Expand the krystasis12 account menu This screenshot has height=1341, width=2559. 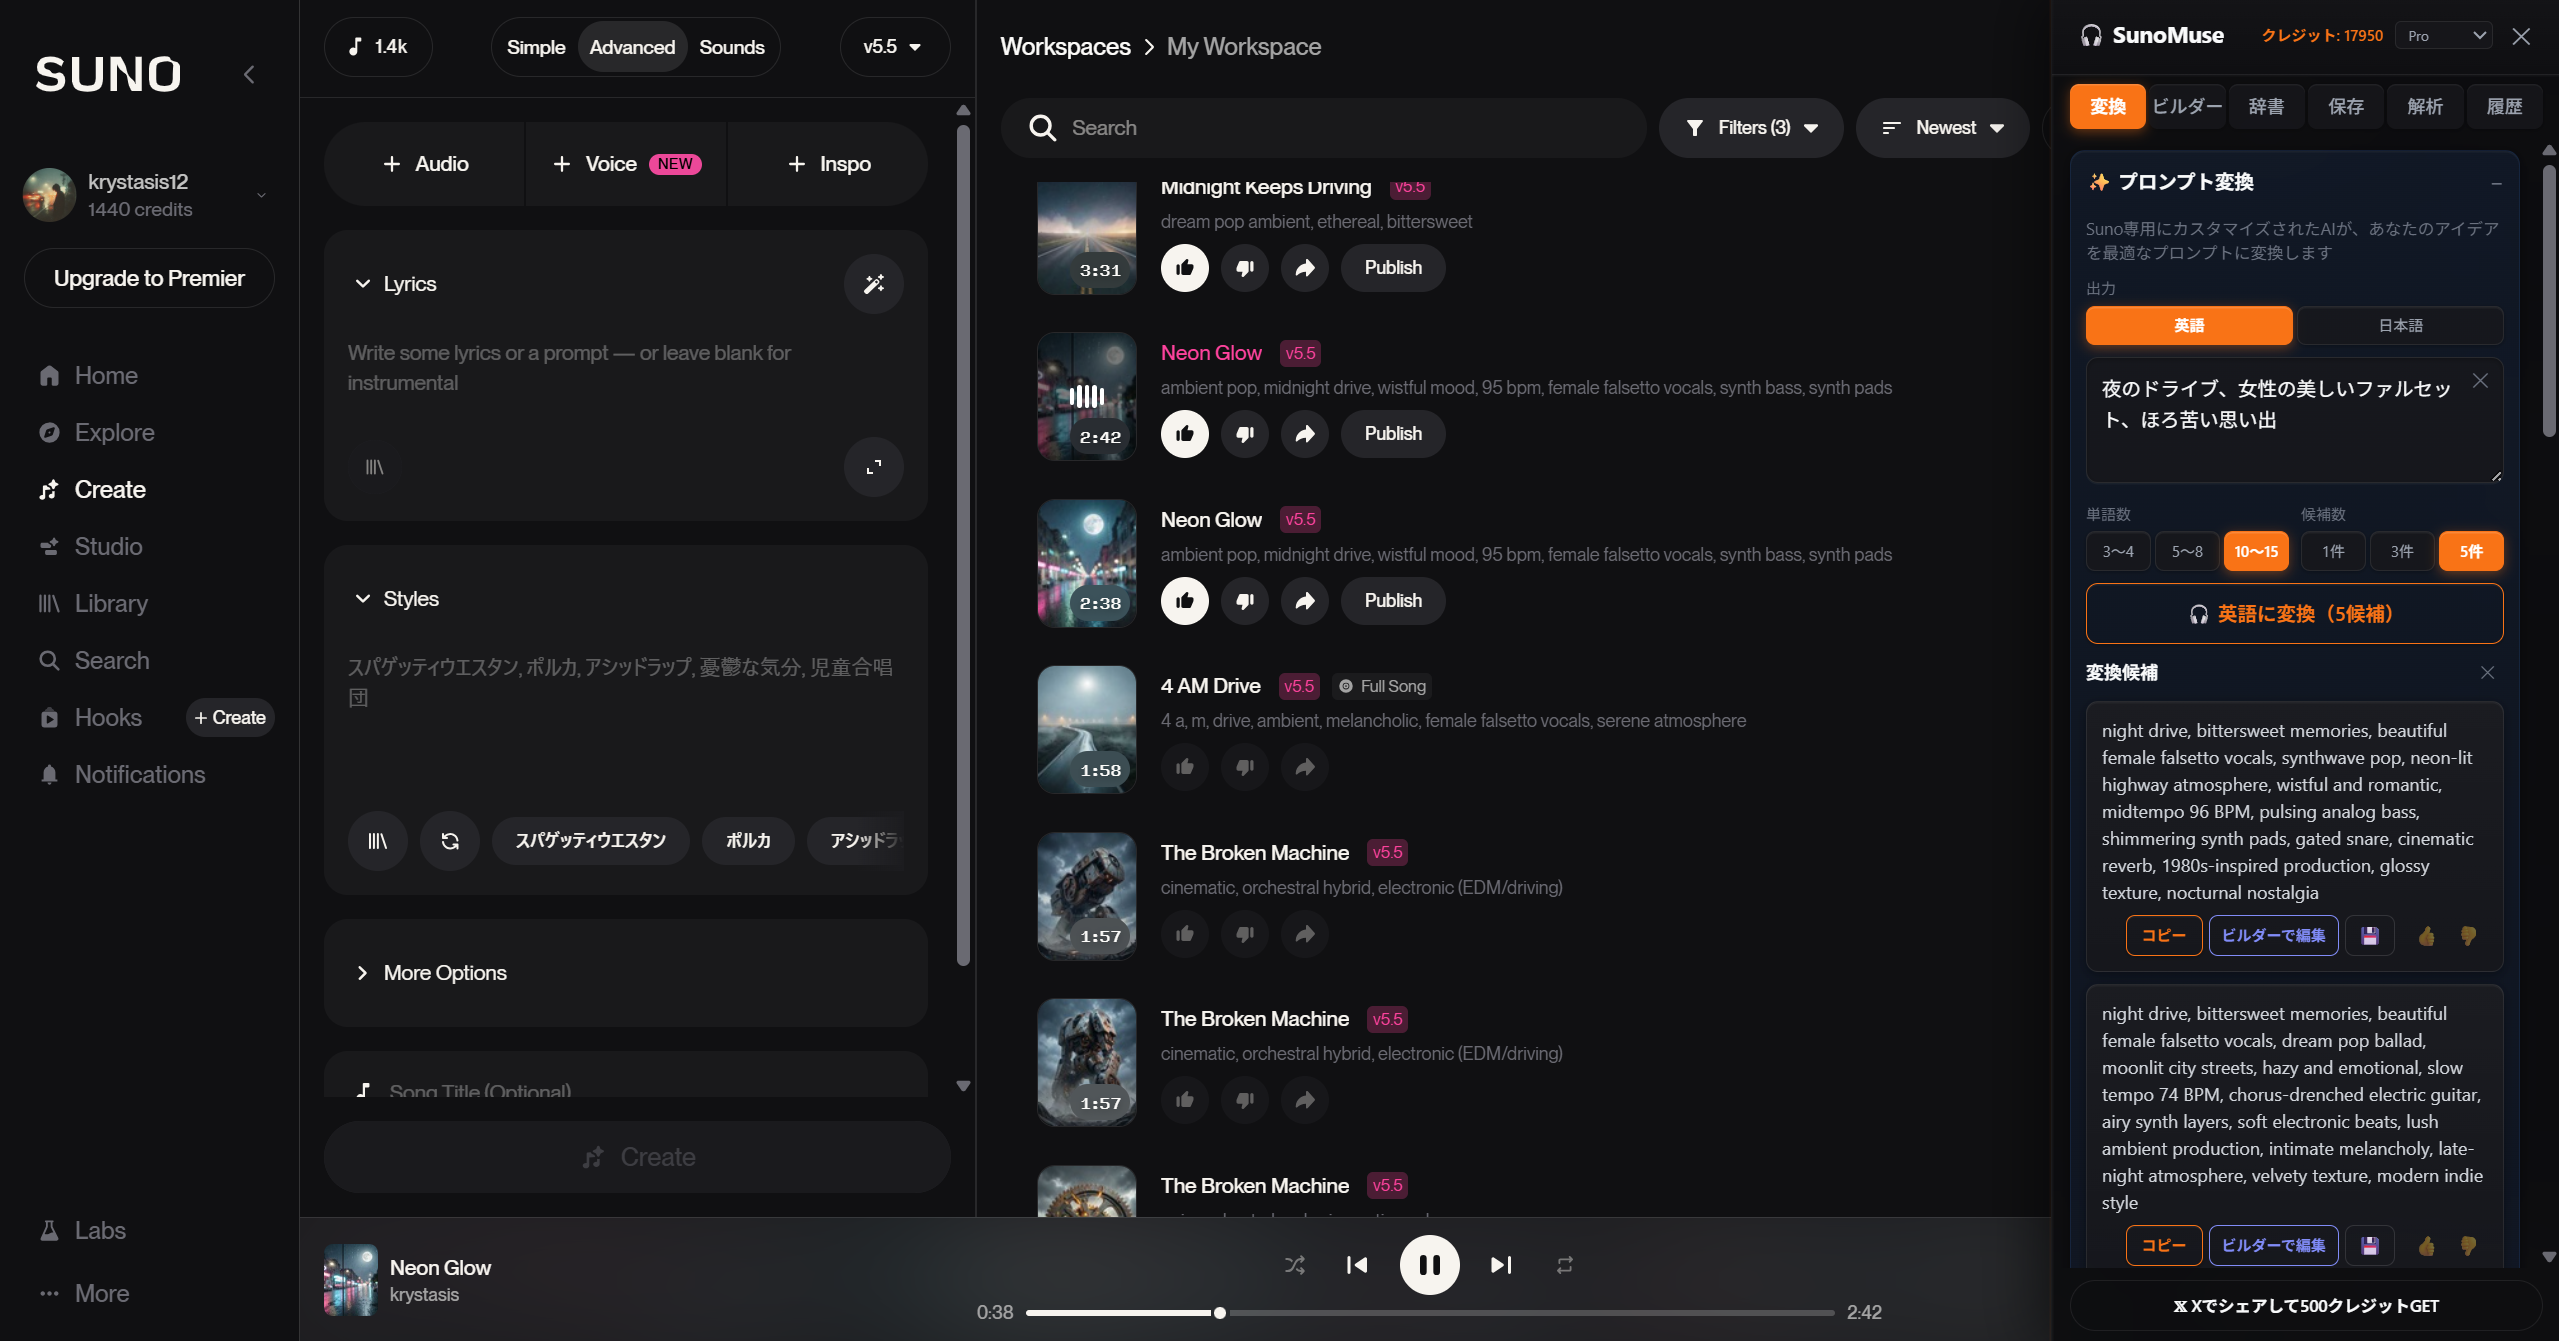[x=150, y=195]
